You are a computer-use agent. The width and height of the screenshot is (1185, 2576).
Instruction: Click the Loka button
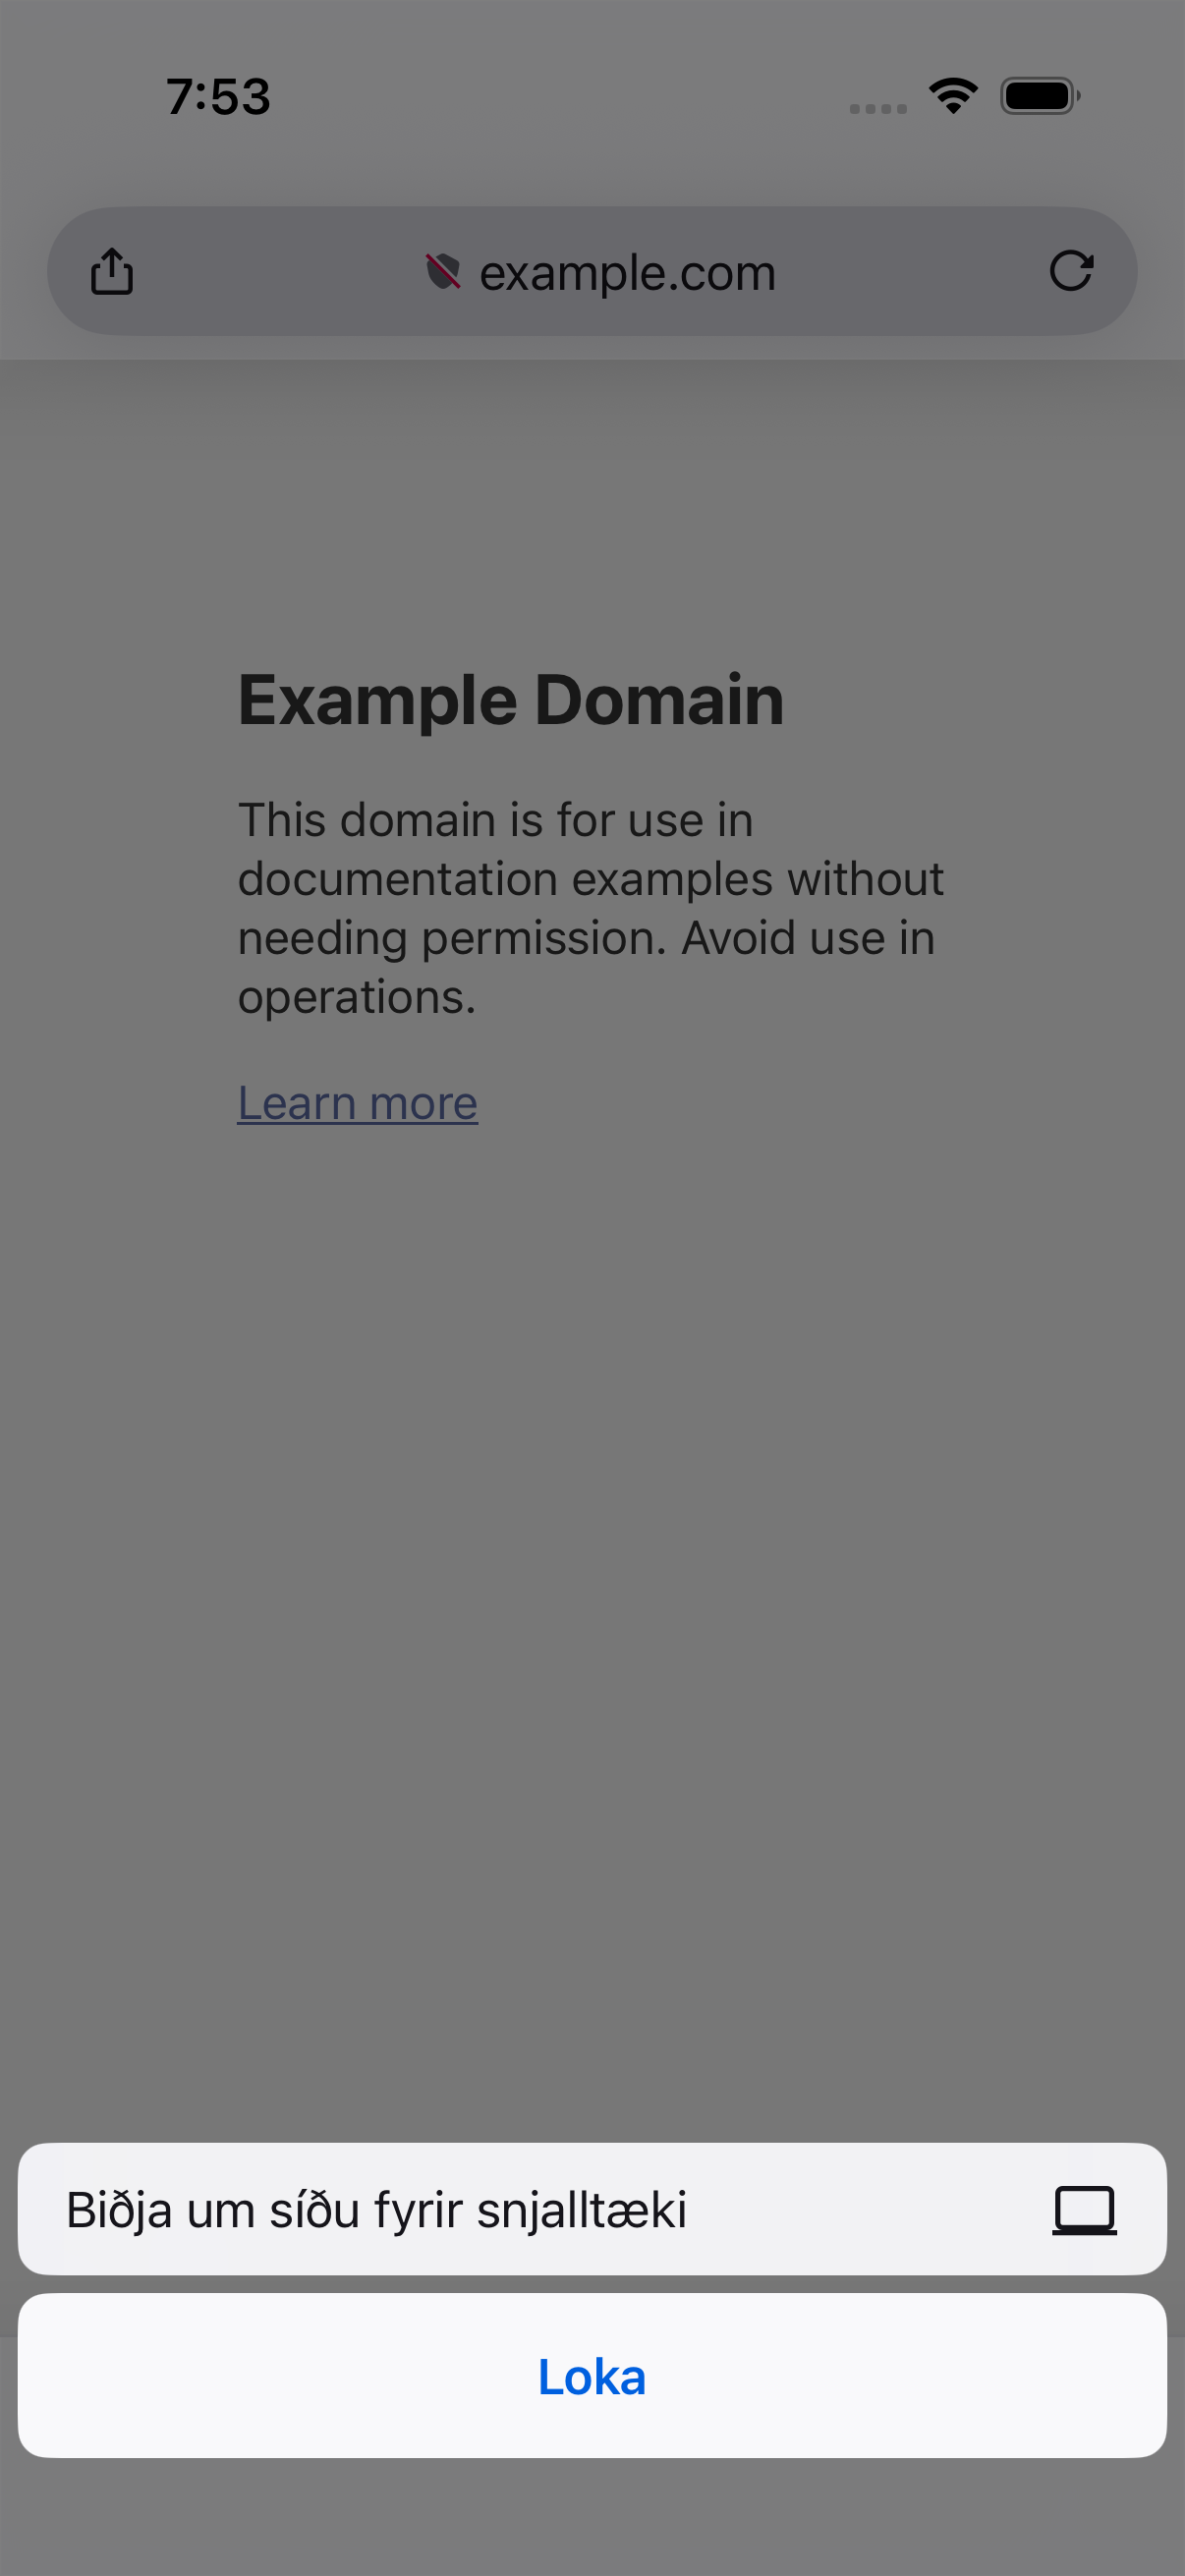[x=592, y=2376]
